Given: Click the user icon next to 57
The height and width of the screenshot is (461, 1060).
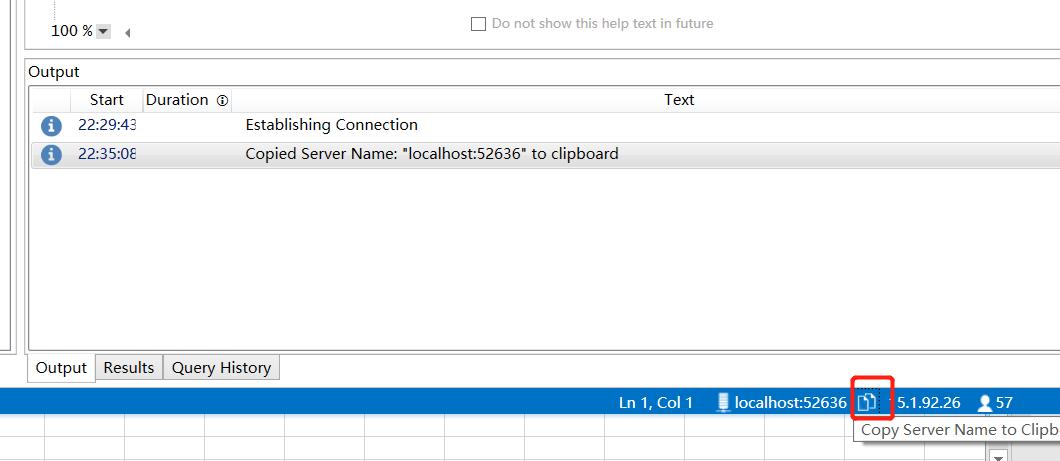Looking at the screenshot, I should 984,403.
